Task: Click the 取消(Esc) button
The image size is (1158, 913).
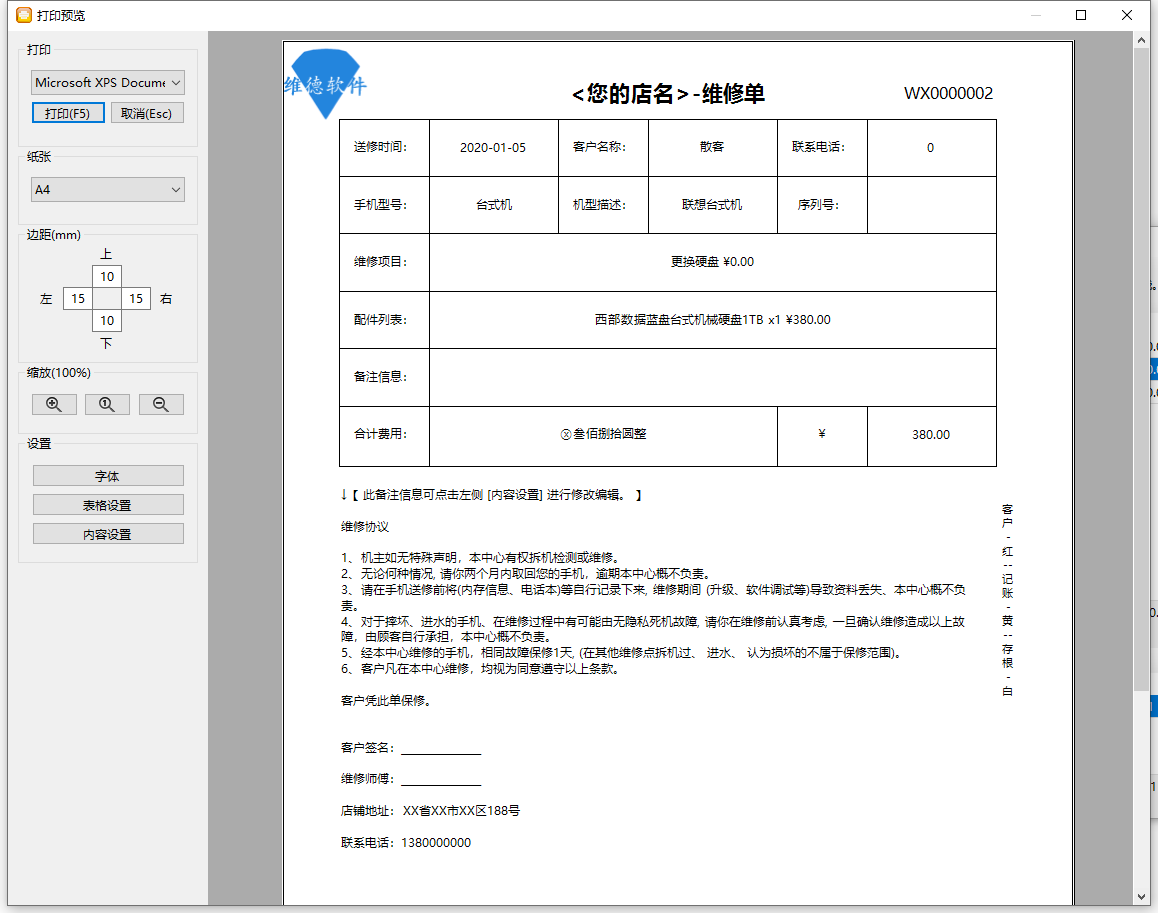Action: tap(147, 113)
